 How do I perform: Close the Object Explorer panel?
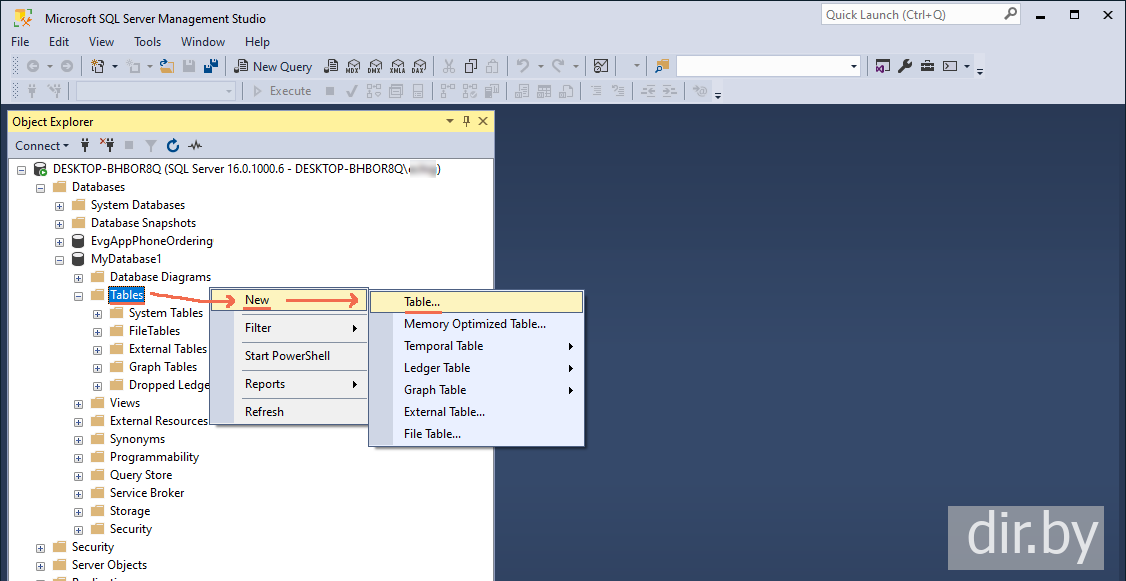(x=484, y=121)
